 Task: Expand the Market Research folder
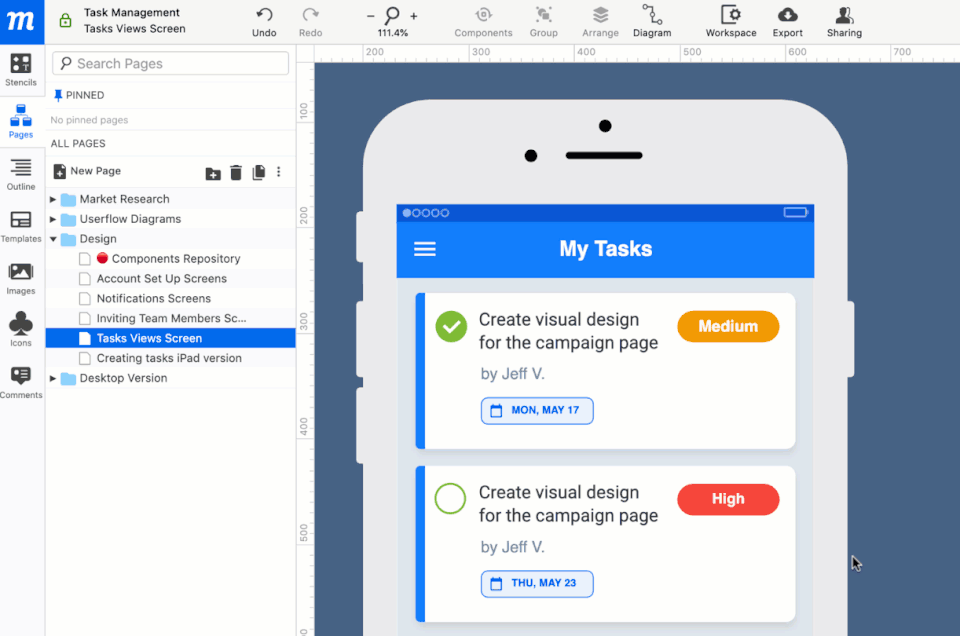[x=53, y=200]
